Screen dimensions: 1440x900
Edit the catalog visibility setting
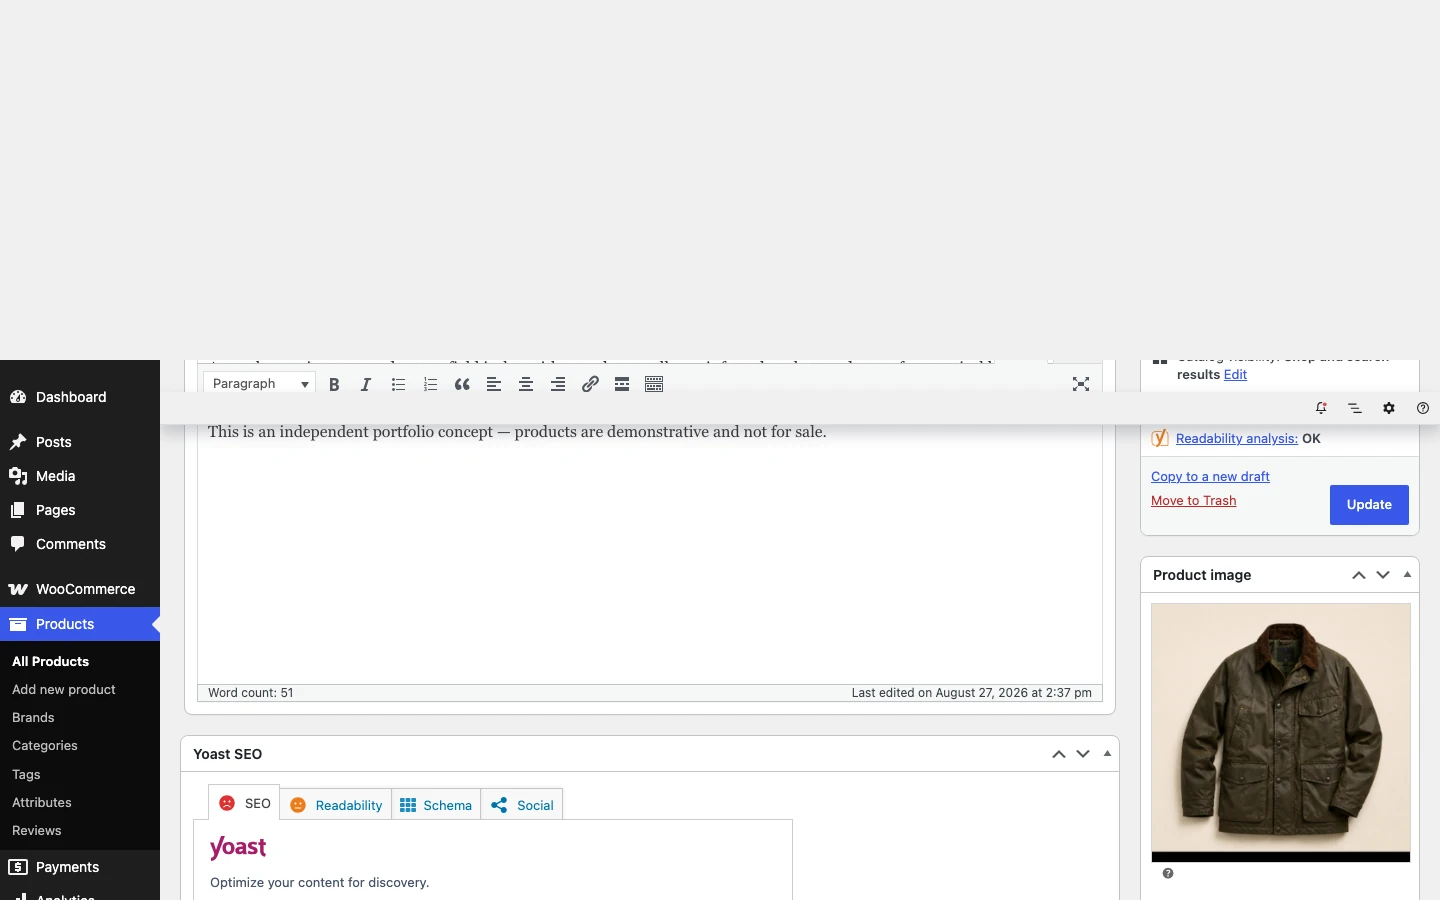(1235, 374)
